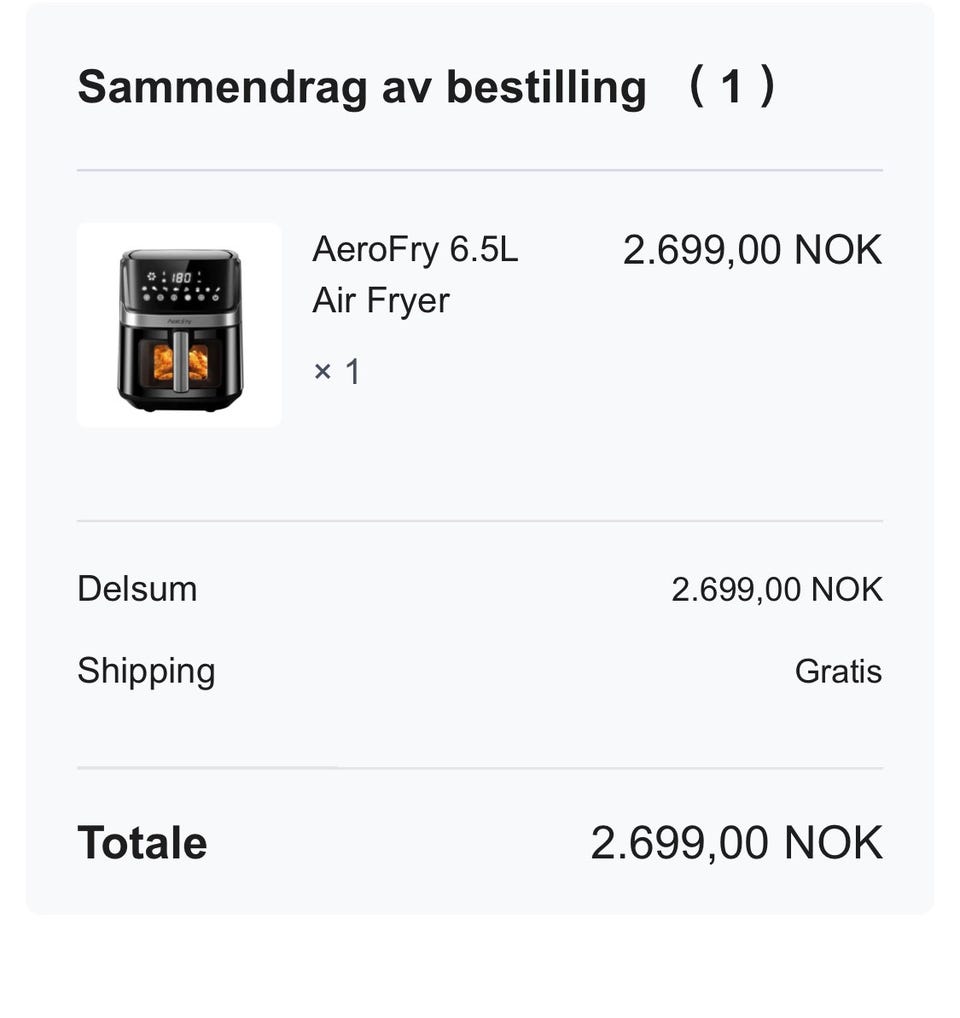This screenshot has width=960, height=1018.
Task: Click the "Air Fryer" text line
Action: [x=381, y=300]
